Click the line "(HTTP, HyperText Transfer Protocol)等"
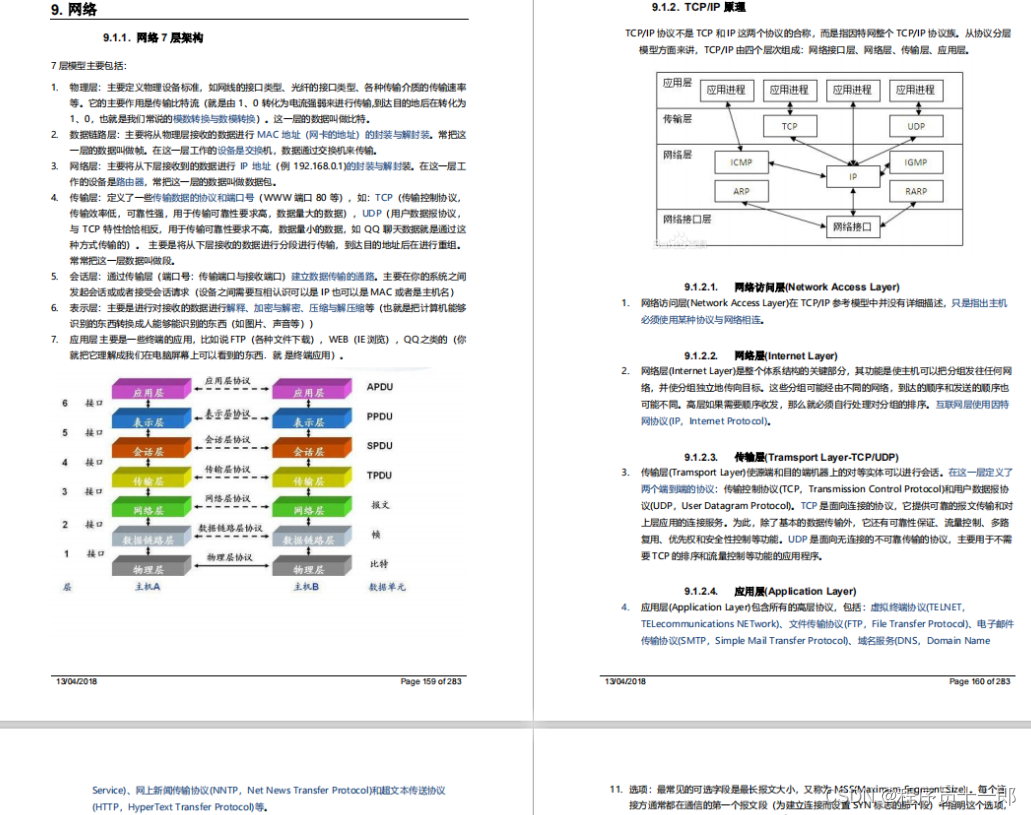The height and width of the screenshot is (815, 1031). tap(178, 806)
